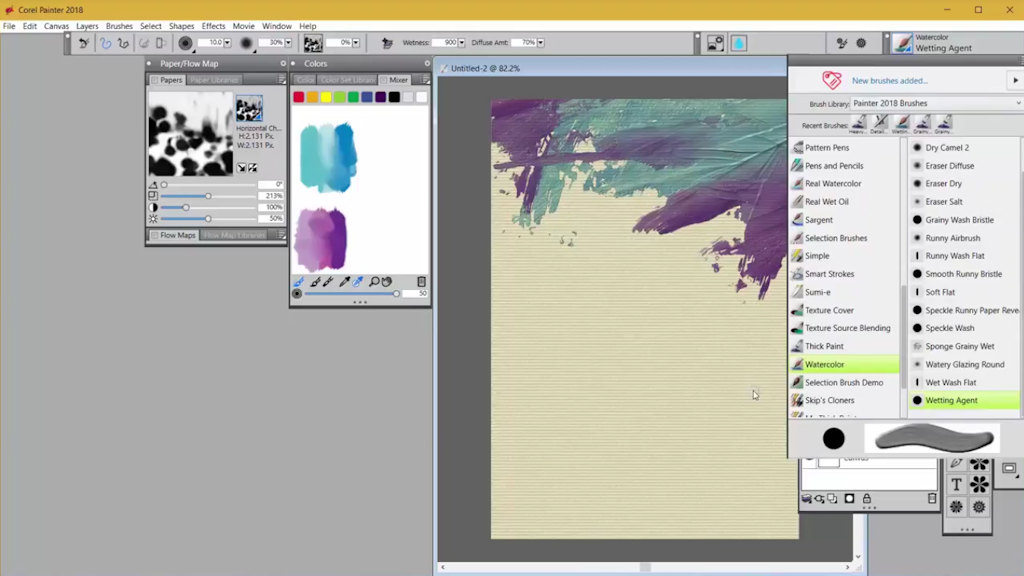This screenshot has height=576, width=1024.
Task: Select the Pan hand tool in the Mixer panel
Action: click(x=388, y=283)
